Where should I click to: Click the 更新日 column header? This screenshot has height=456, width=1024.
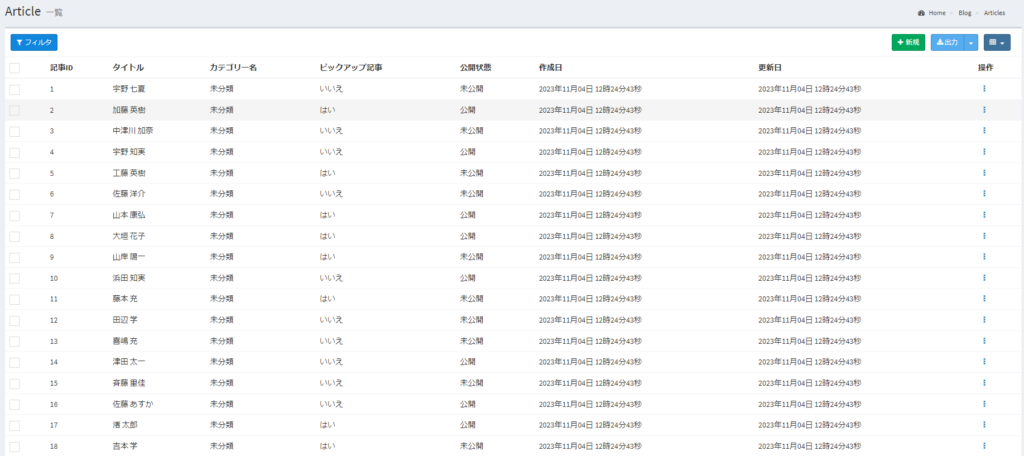pyautogui.click(x=770, y=68)
